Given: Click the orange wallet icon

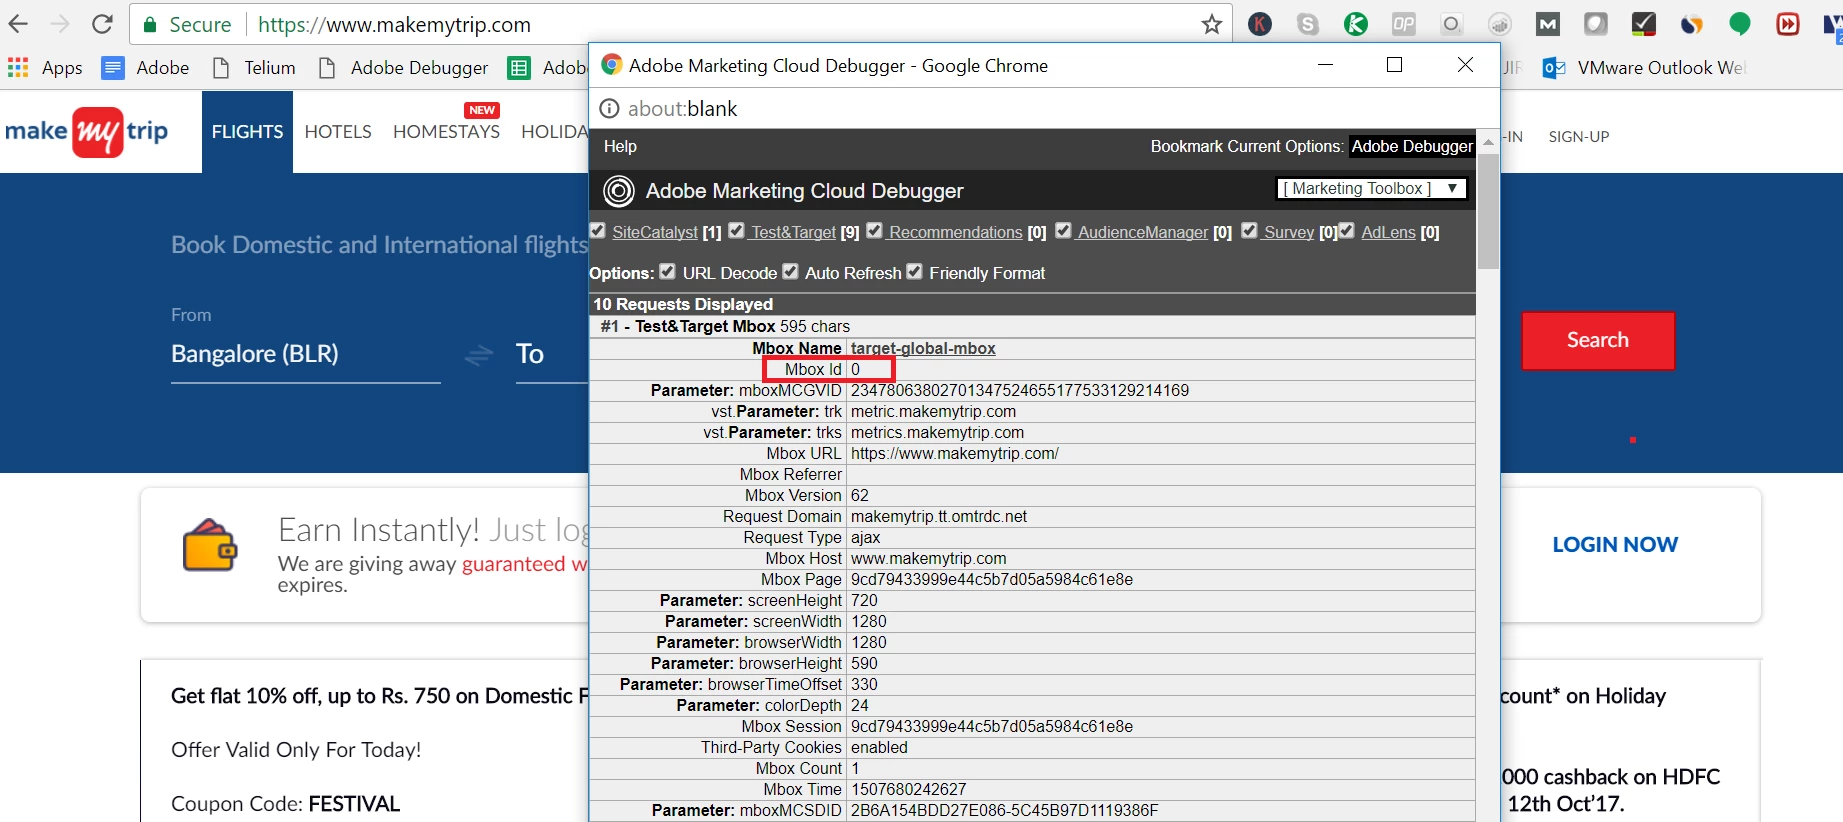Looking at the screenshot, I should (x=210, y=545).
